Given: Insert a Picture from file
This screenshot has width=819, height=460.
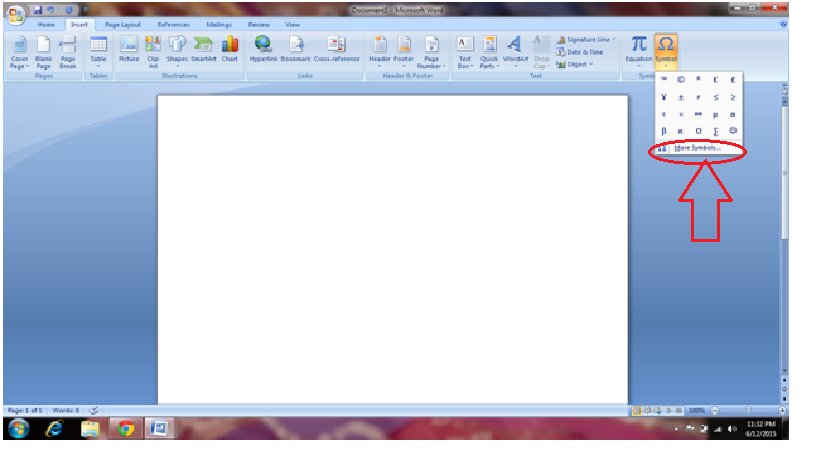Looking at the screenshot, I should tap(128, 50).
